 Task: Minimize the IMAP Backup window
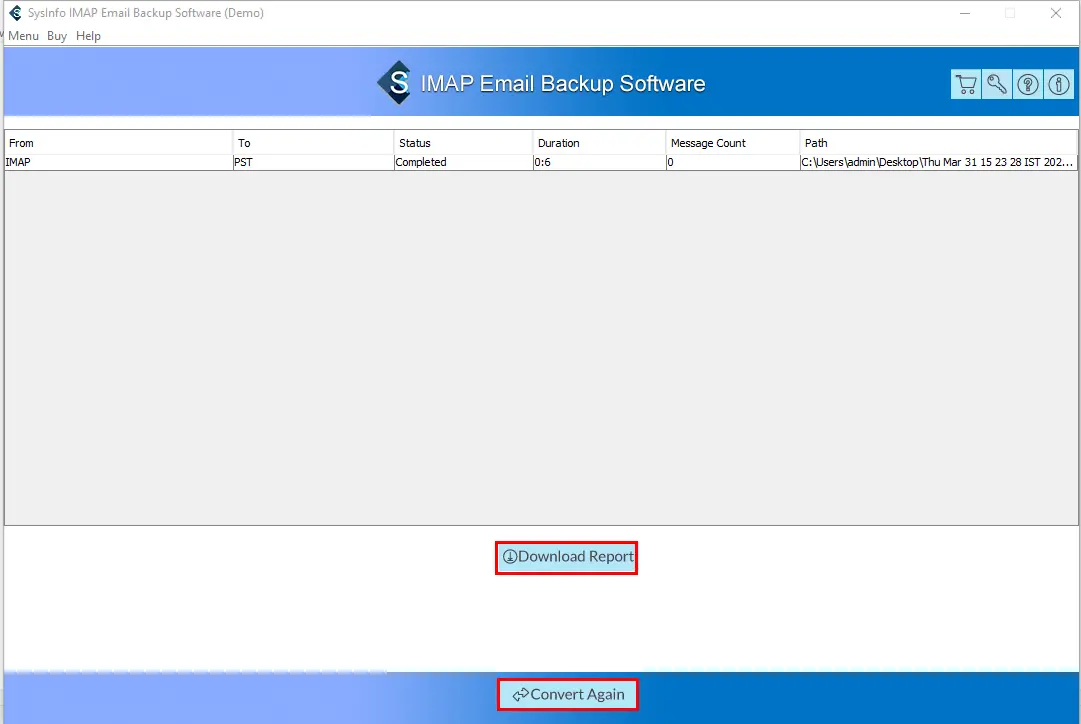[965, 14]
